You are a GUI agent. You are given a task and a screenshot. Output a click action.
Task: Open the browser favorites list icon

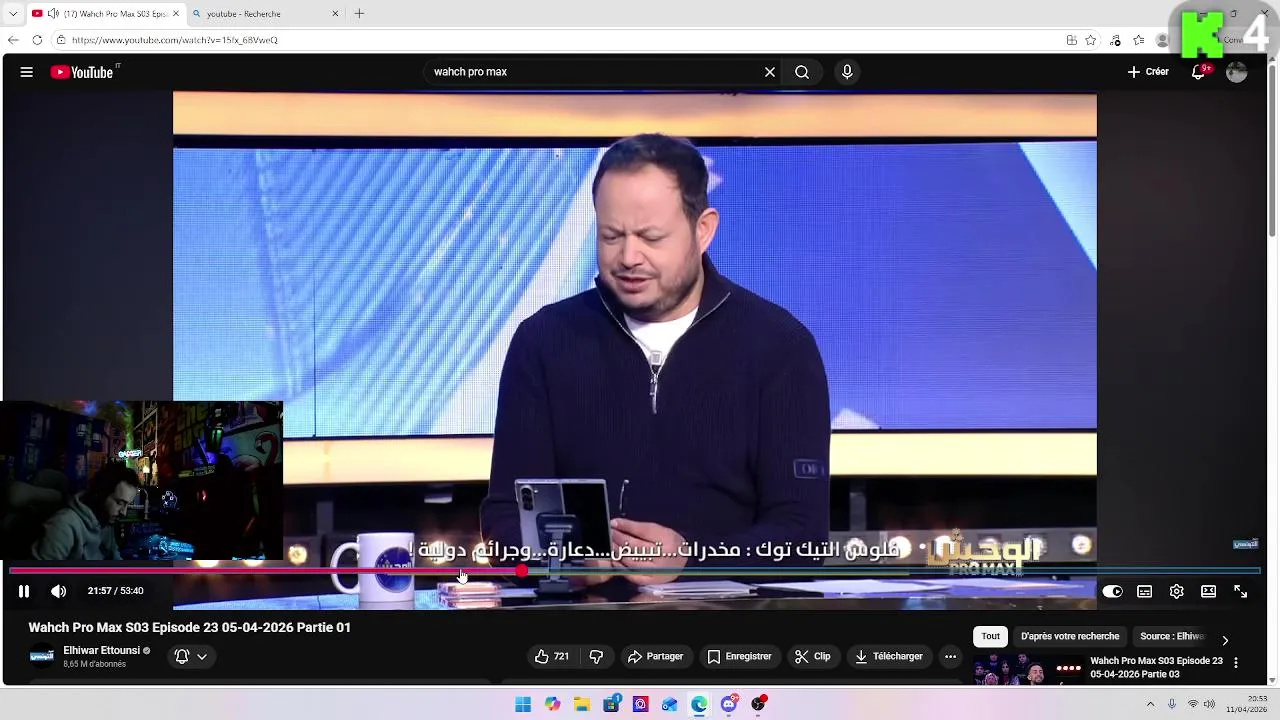[1139, 40]
